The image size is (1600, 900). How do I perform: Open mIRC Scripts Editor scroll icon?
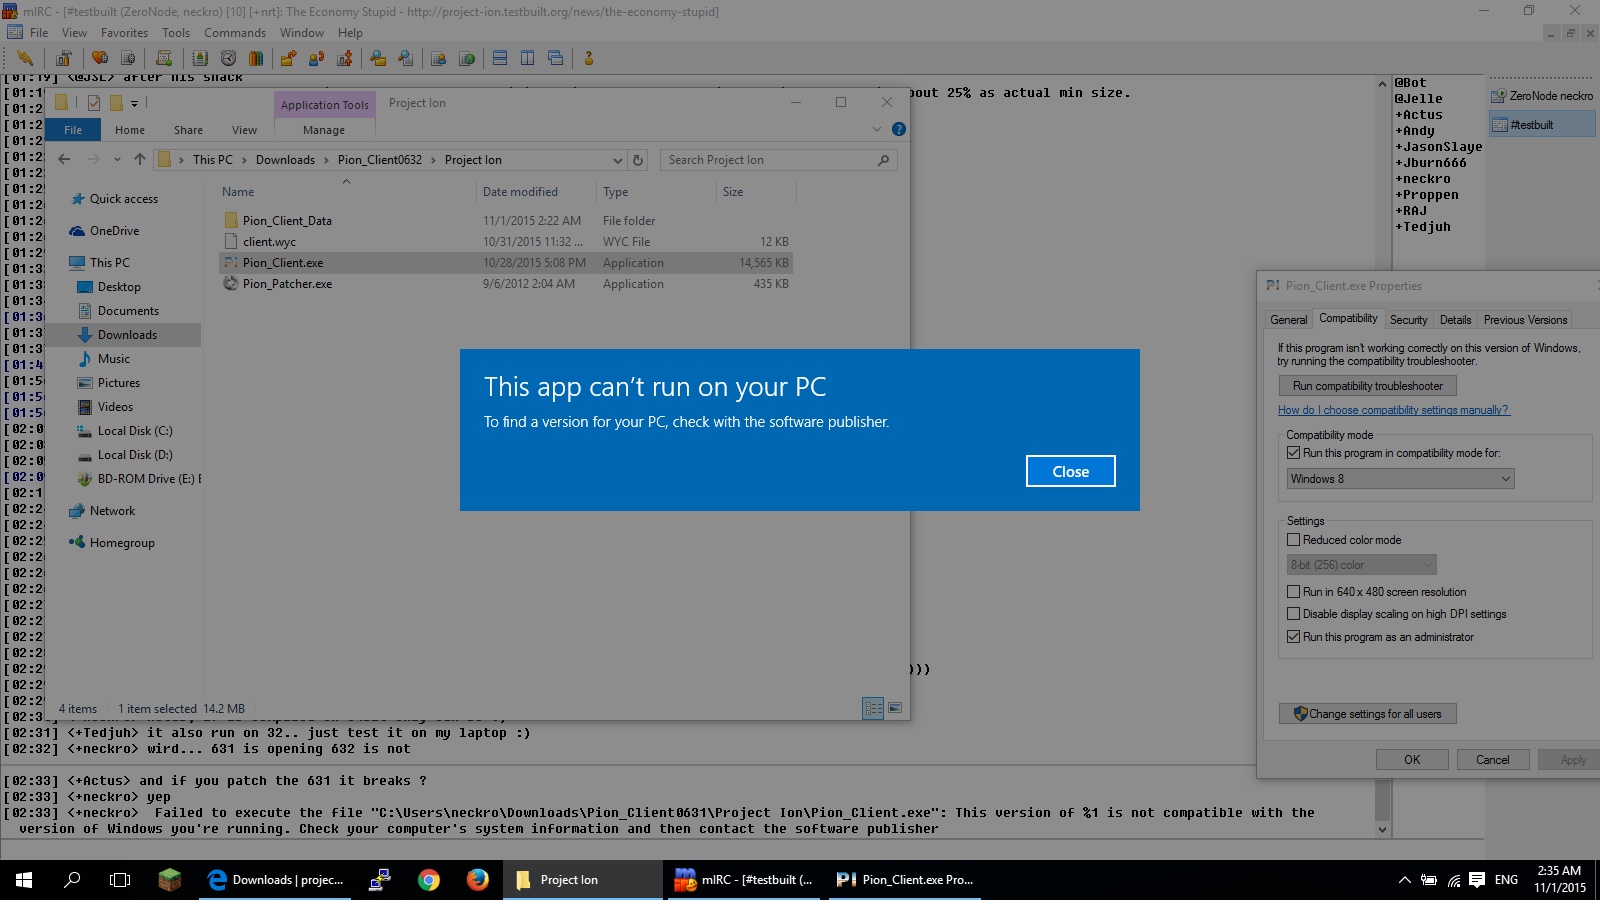coord(164,58)
